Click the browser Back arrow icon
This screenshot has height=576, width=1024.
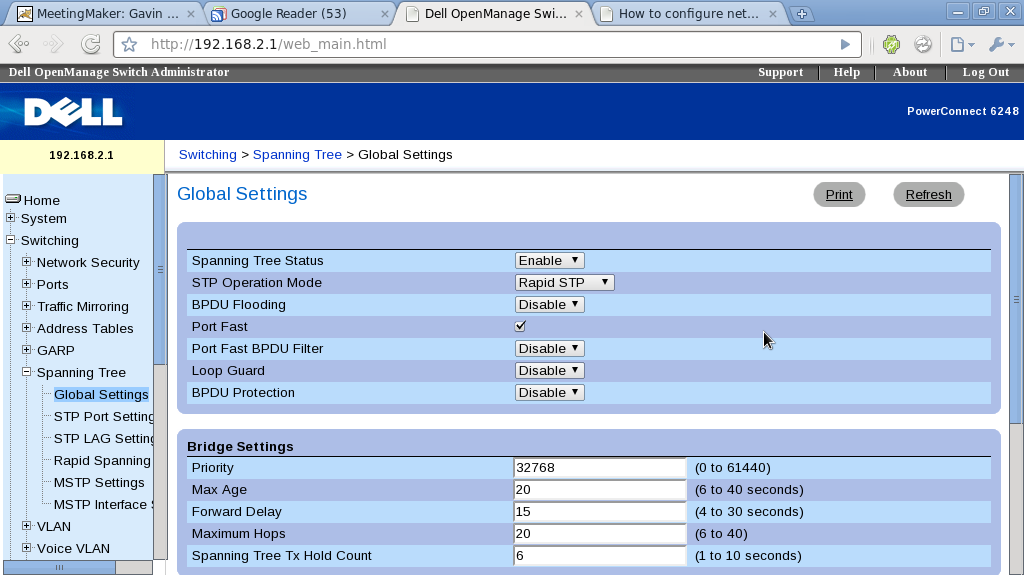pos(20,44)
